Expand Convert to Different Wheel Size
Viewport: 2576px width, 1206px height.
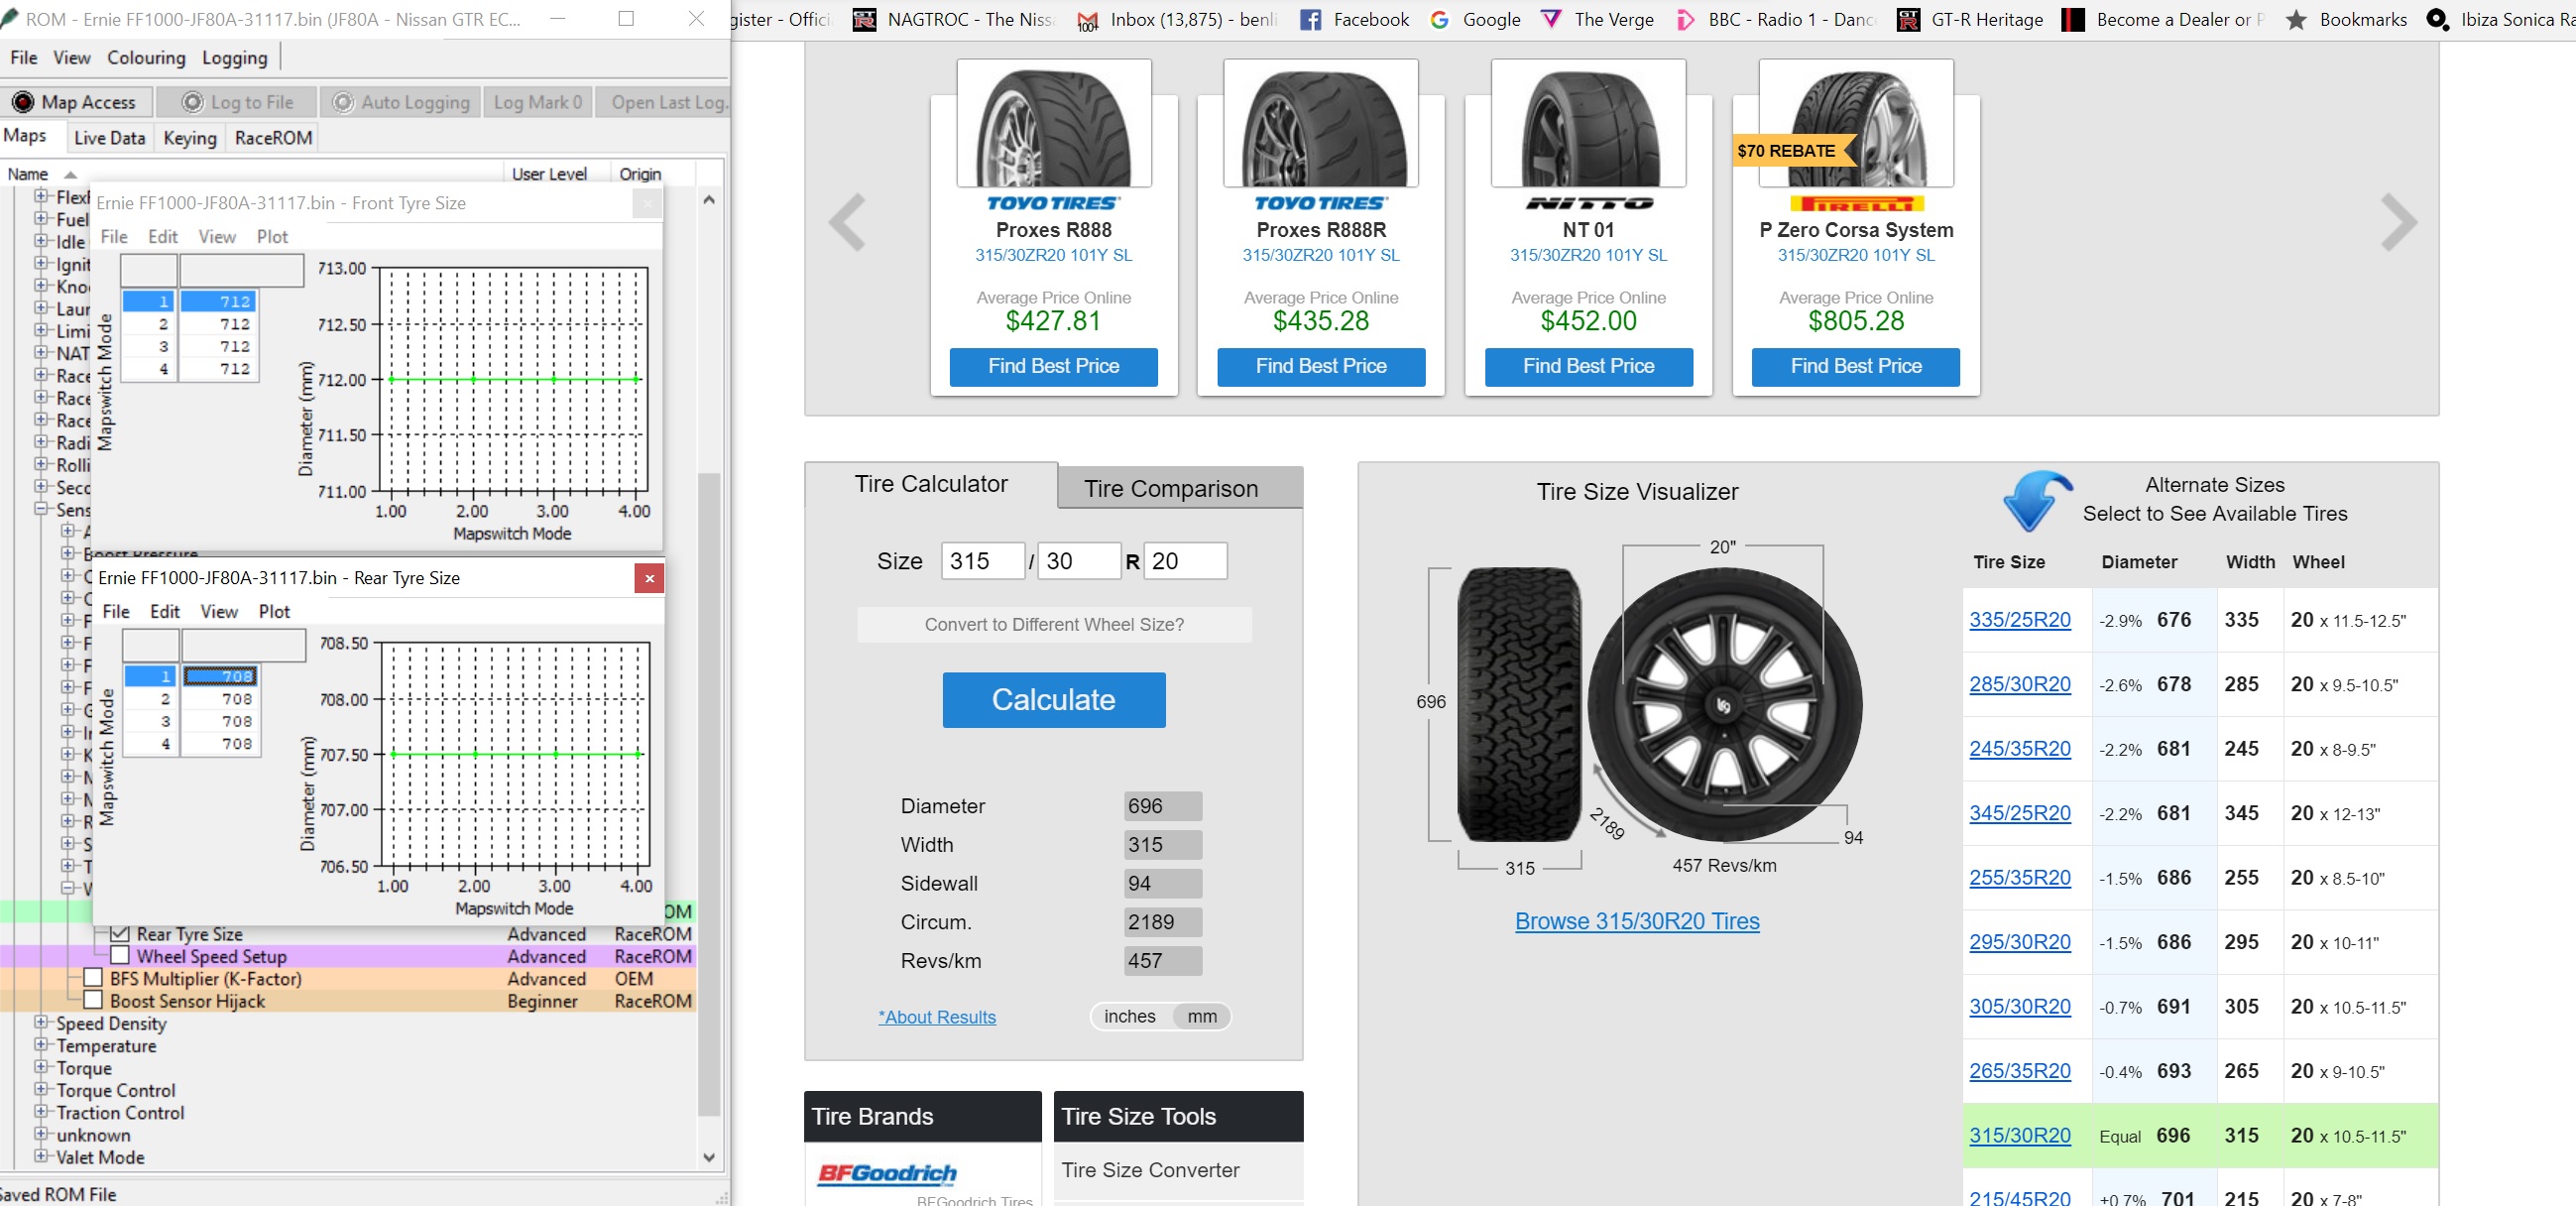coord(1054,624)
